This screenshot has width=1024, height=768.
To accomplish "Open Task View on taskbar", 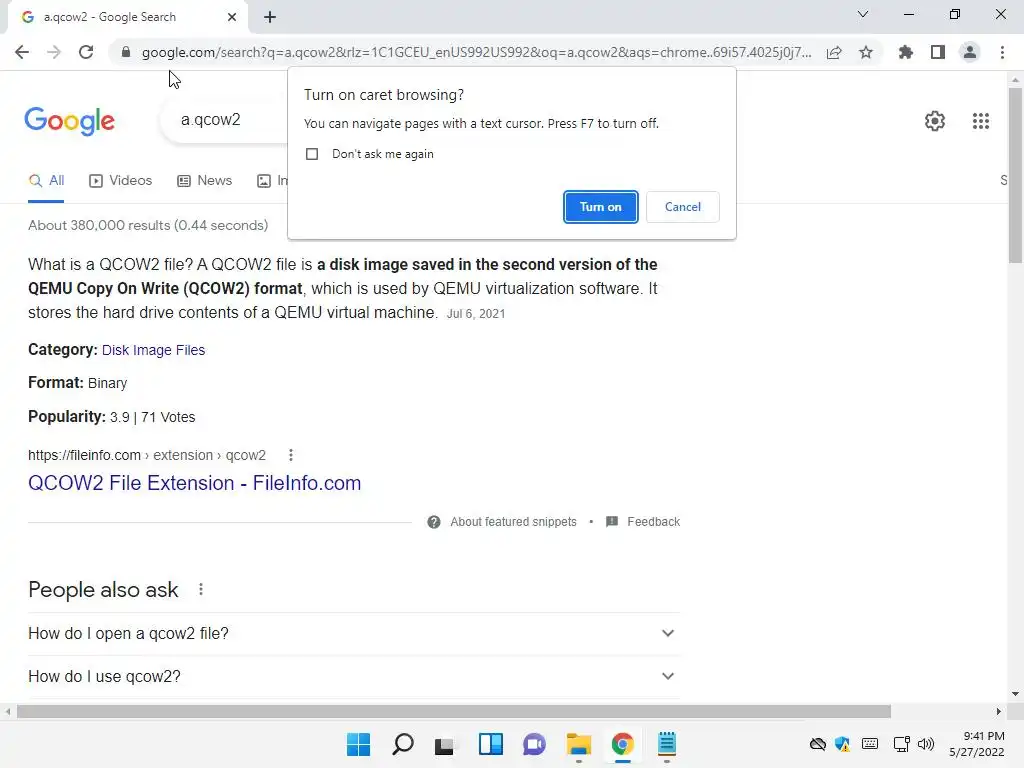I will 445,744.
